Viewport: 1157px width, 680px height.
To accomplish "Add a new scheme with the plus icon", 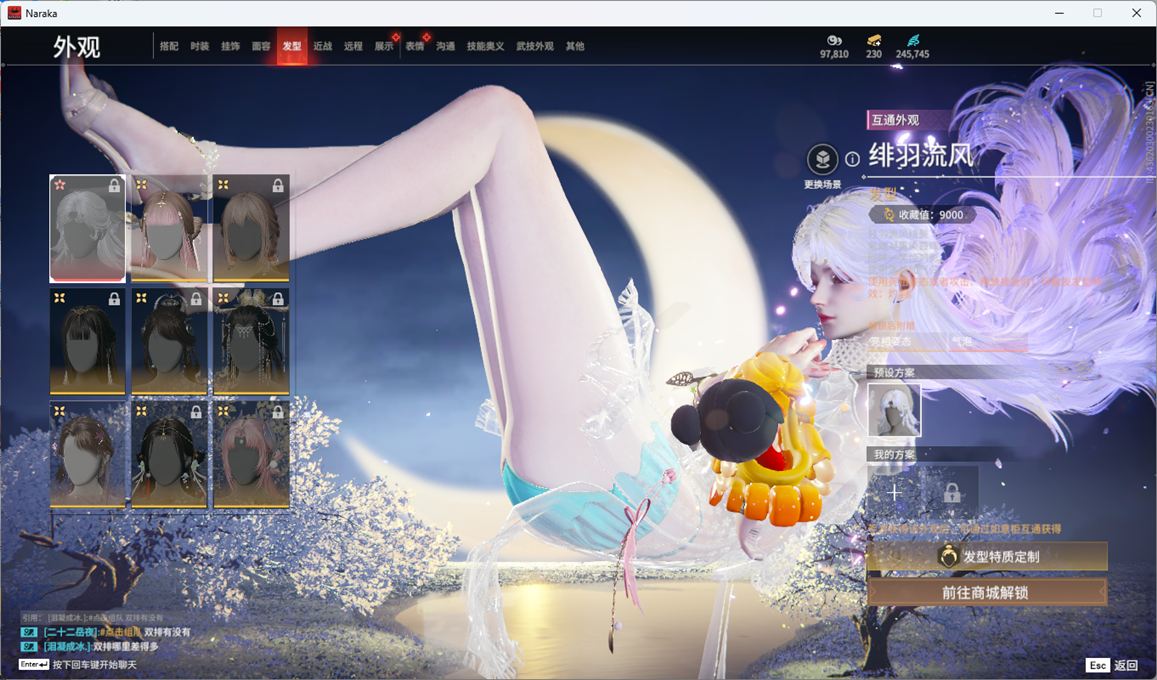I will (x=894, y=492).
